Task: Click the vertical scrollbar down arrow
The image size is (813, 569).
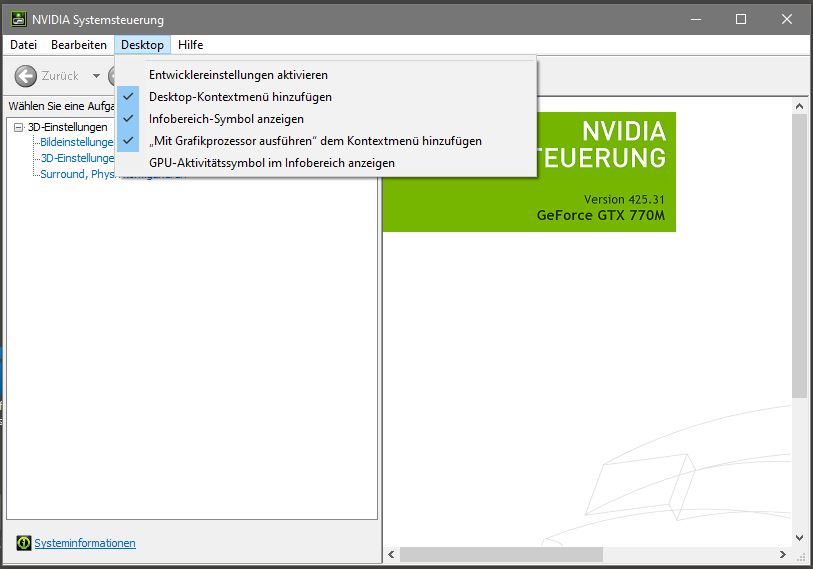Action: click(x=800, y=538)
